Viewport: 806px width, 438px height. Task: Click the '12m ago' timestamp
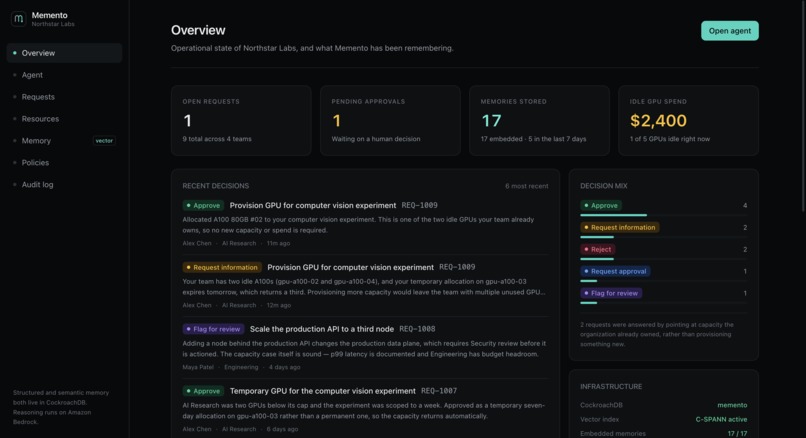tap(279, 305)
